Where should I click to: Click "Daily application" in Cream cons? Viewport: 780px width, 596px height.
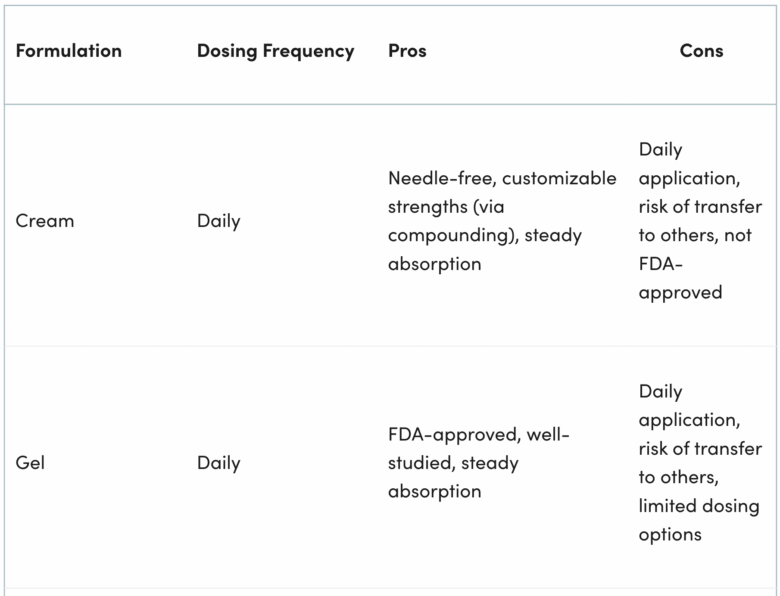660,150
